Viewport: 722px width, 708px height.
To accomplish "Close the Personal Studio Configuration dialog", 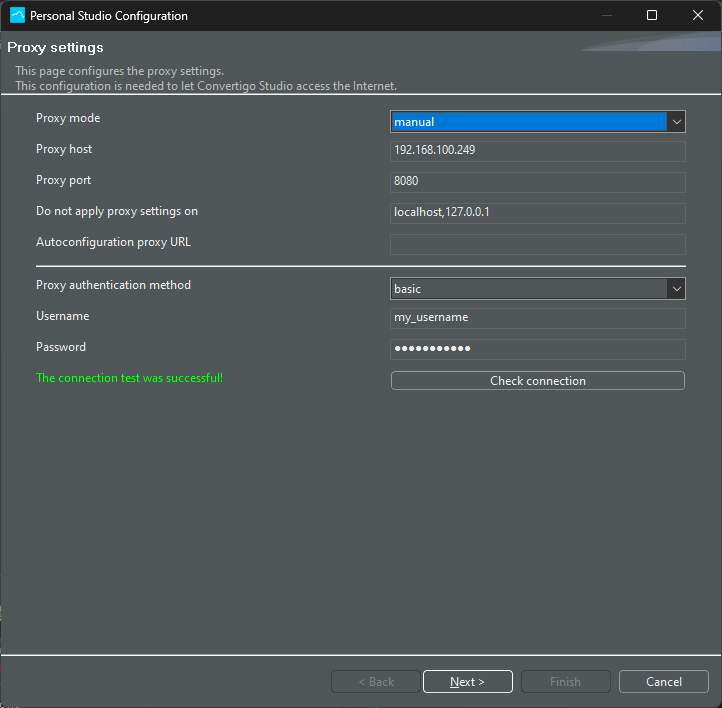I will pos(698,16).
